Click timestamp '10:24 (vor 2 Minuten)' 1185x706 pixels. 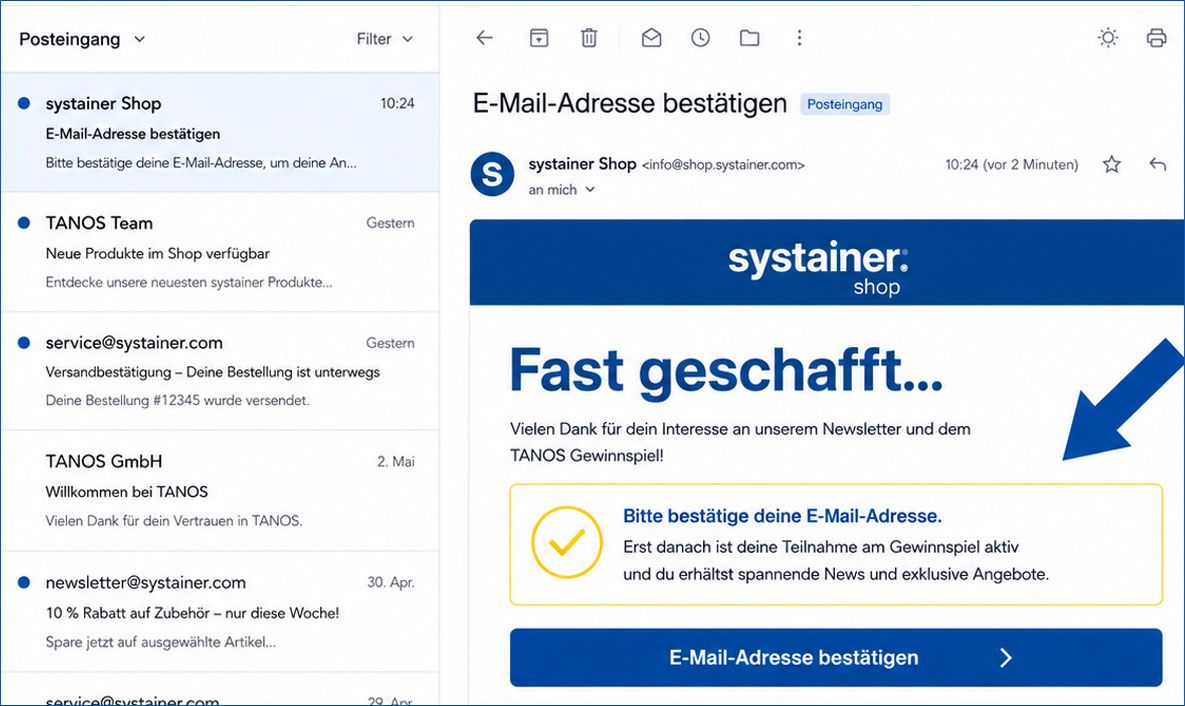tap(1011, 165)
